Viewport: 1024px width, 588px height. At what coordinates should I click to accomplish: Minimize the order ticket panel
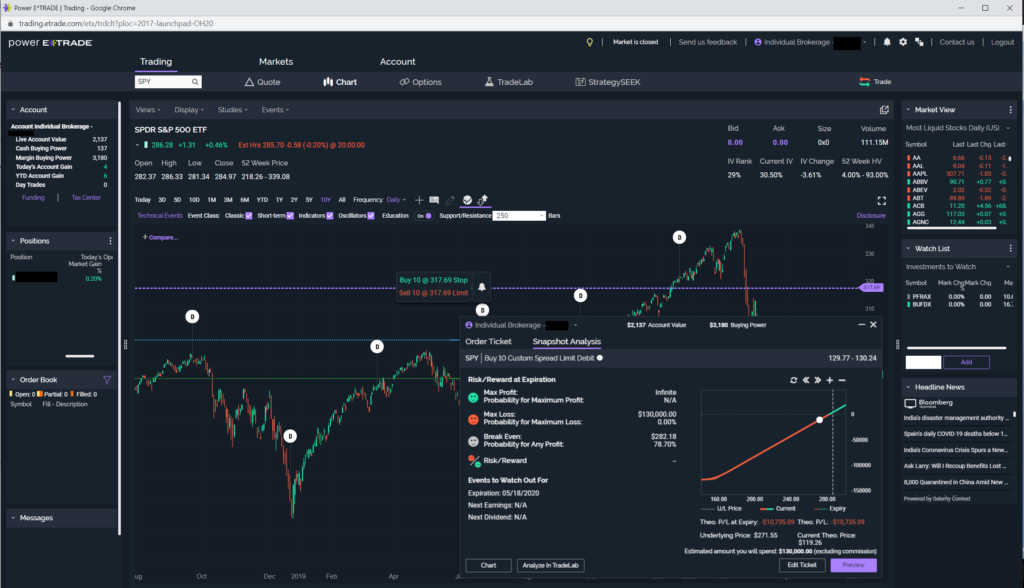coord(861,325)
